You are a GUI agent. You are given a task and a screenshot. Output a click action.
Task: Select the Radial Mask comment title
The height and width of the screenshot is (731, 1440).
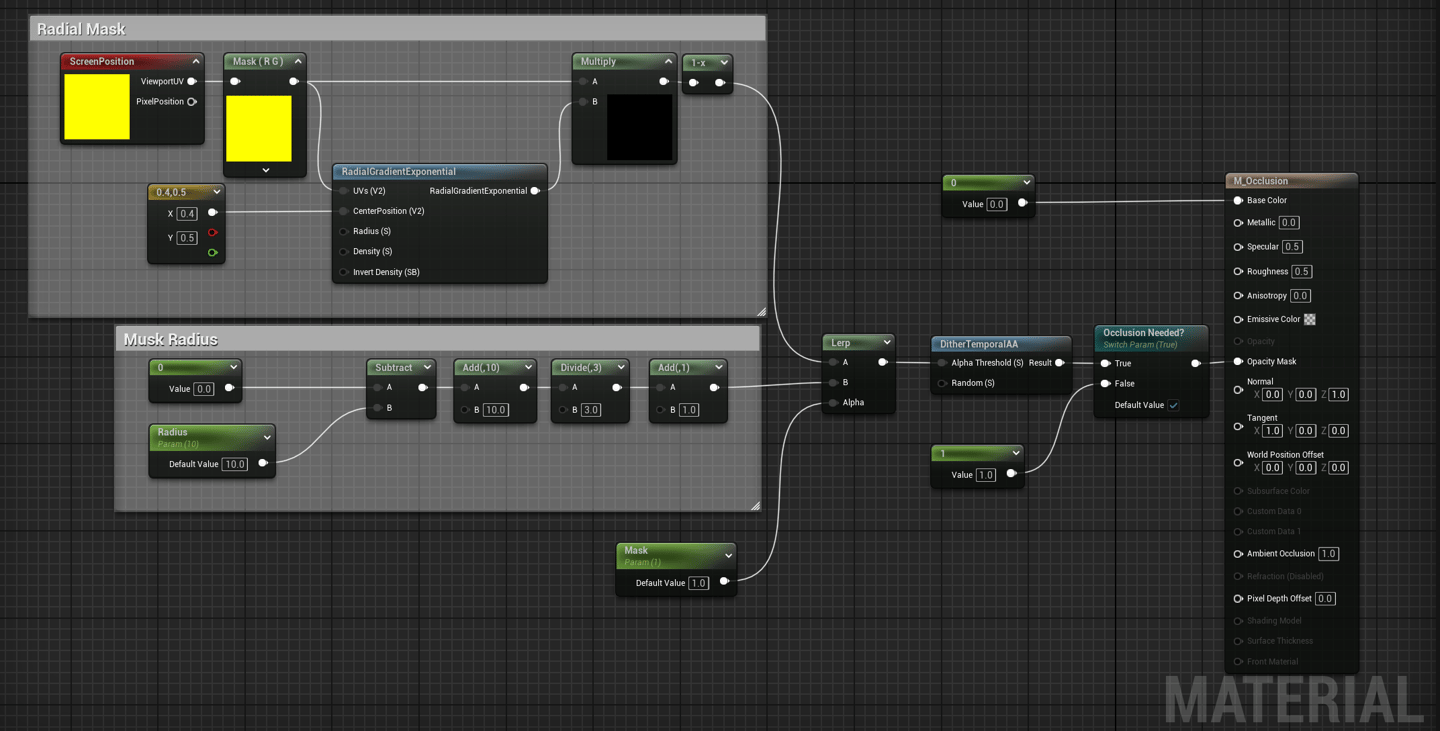(x=81, y=29)
